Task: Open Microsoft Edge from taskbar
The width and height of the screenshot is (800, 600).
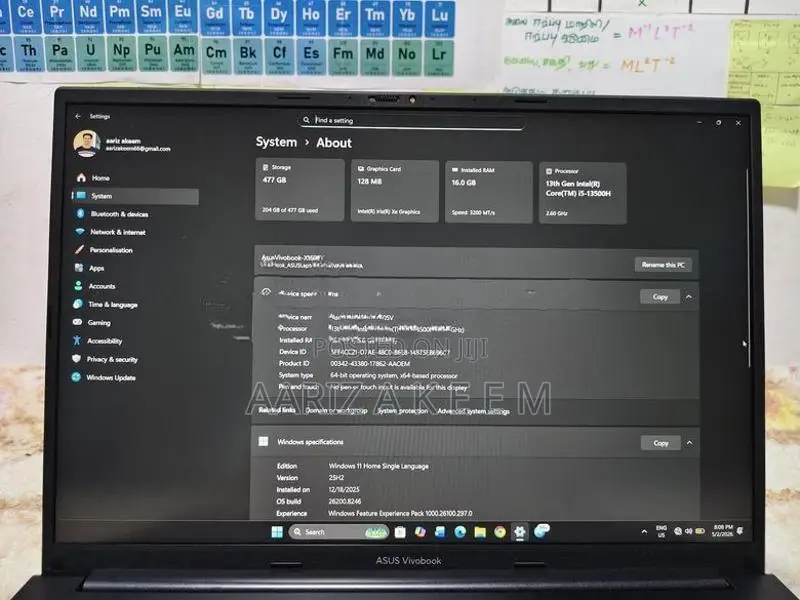Action: (460, 532)
